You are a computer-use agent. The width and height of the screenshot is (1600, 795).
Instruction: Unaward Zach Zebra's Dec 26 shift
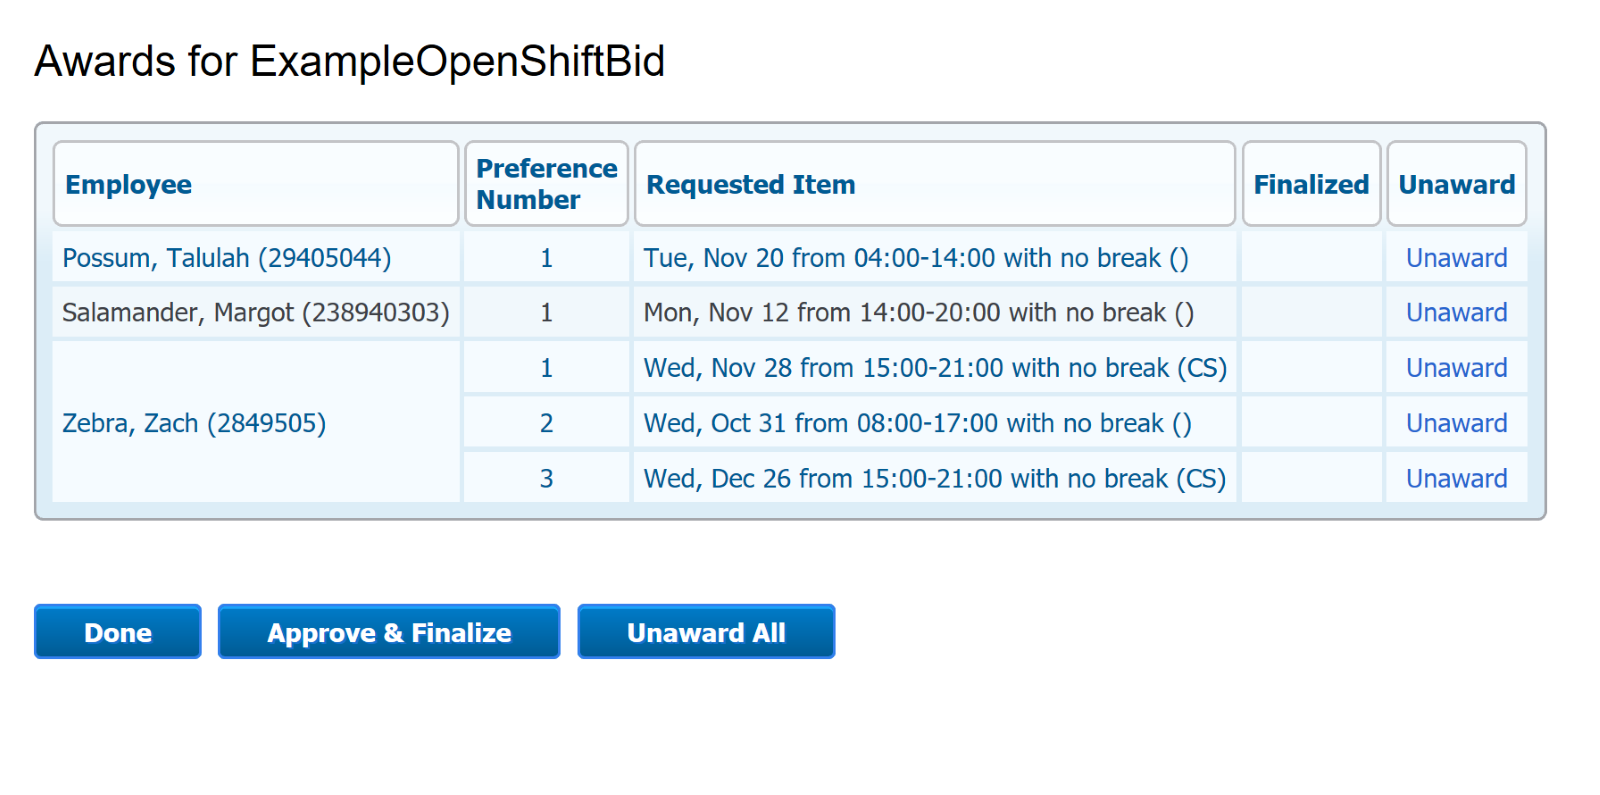[x=1456, y=479]
